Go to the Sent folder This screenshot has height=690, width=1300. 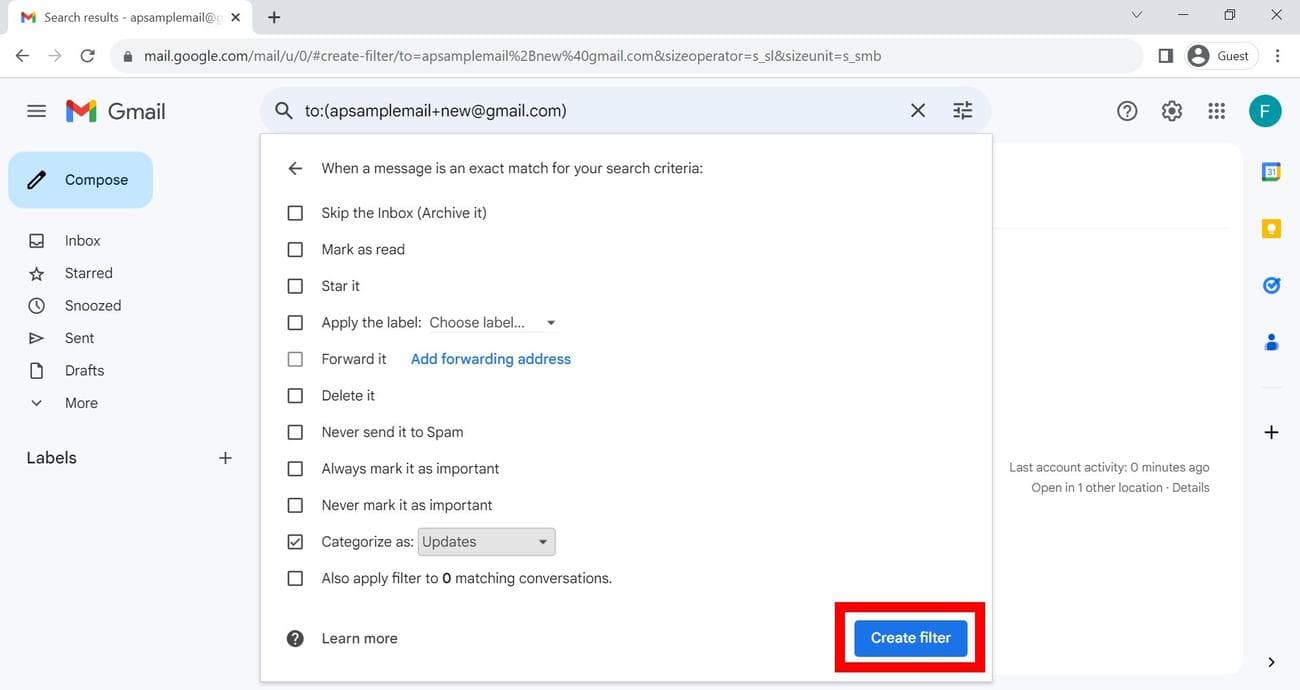(x=79, y=337)
